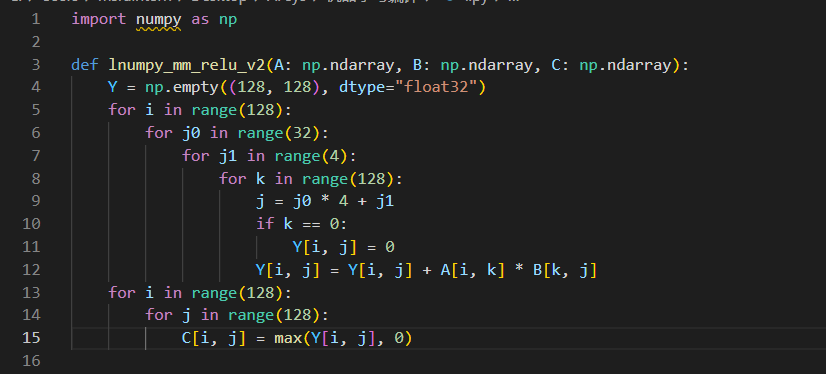
Task: Click 'B[k, j]' on line 12
Action: [x=565, y=270]
